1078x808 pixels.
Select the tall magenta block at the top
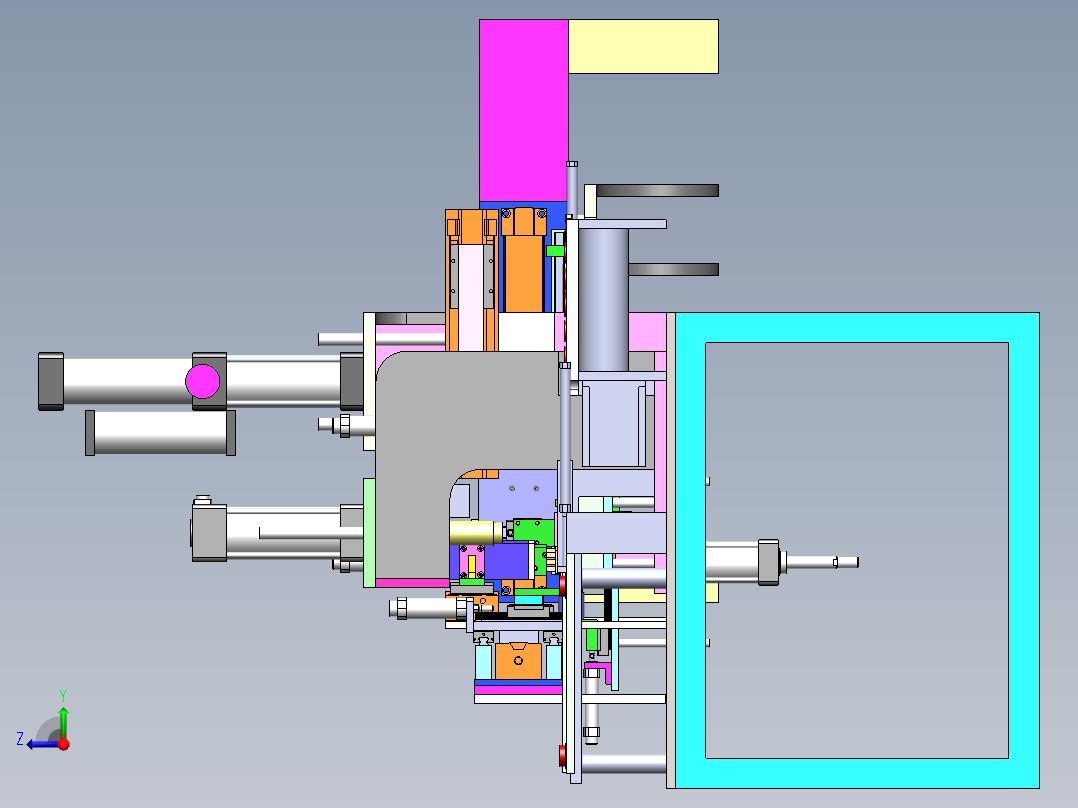524,110
